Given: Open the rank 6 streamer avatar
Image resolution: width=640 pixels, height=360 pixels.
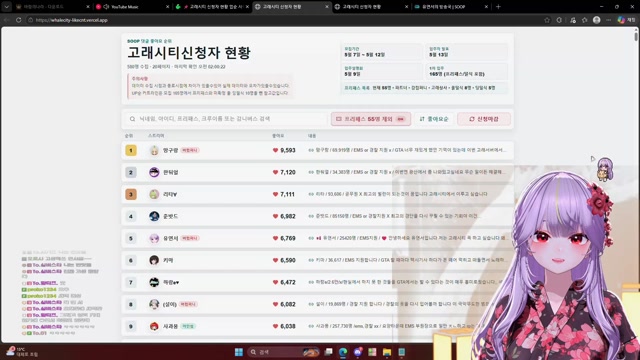Looking at the screenshot, I should point(154,260).
